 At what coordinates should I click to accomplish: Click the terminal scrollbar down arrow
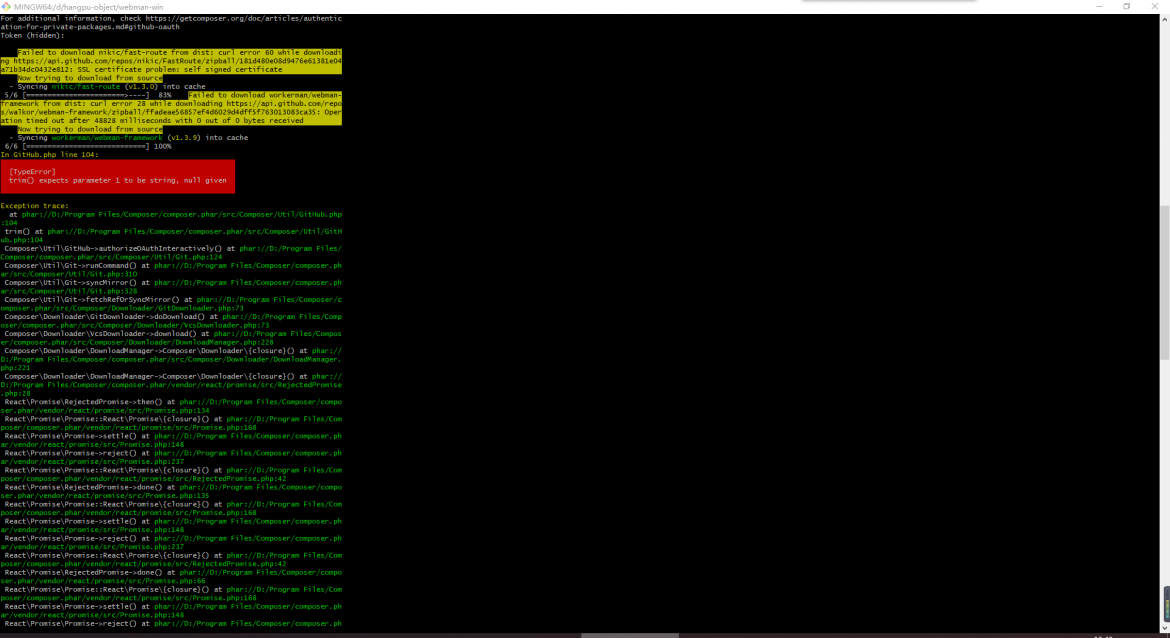tap(1164, 628)
